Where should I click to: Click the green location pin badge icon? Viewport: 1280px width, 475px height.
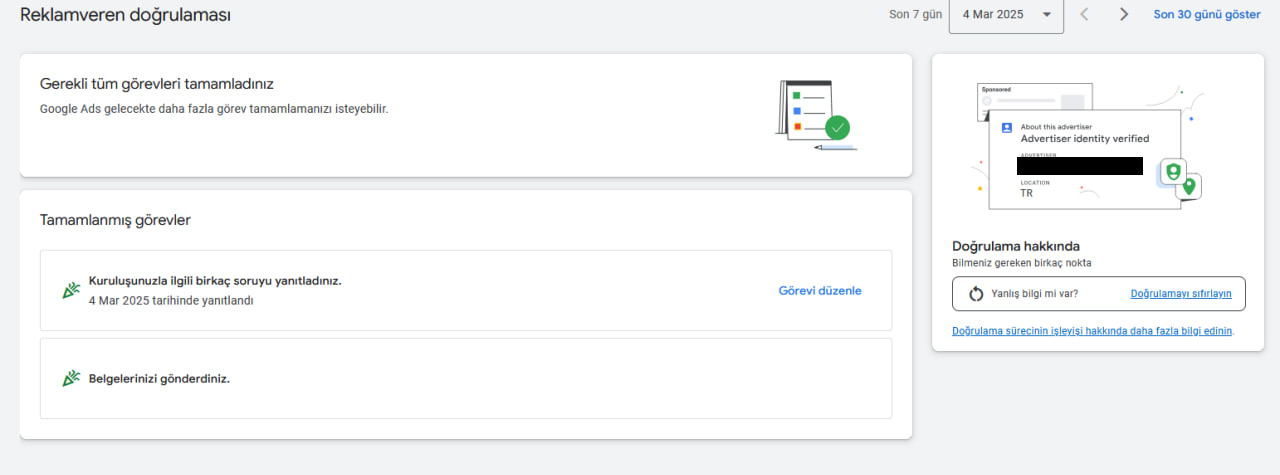[1189, 186]
